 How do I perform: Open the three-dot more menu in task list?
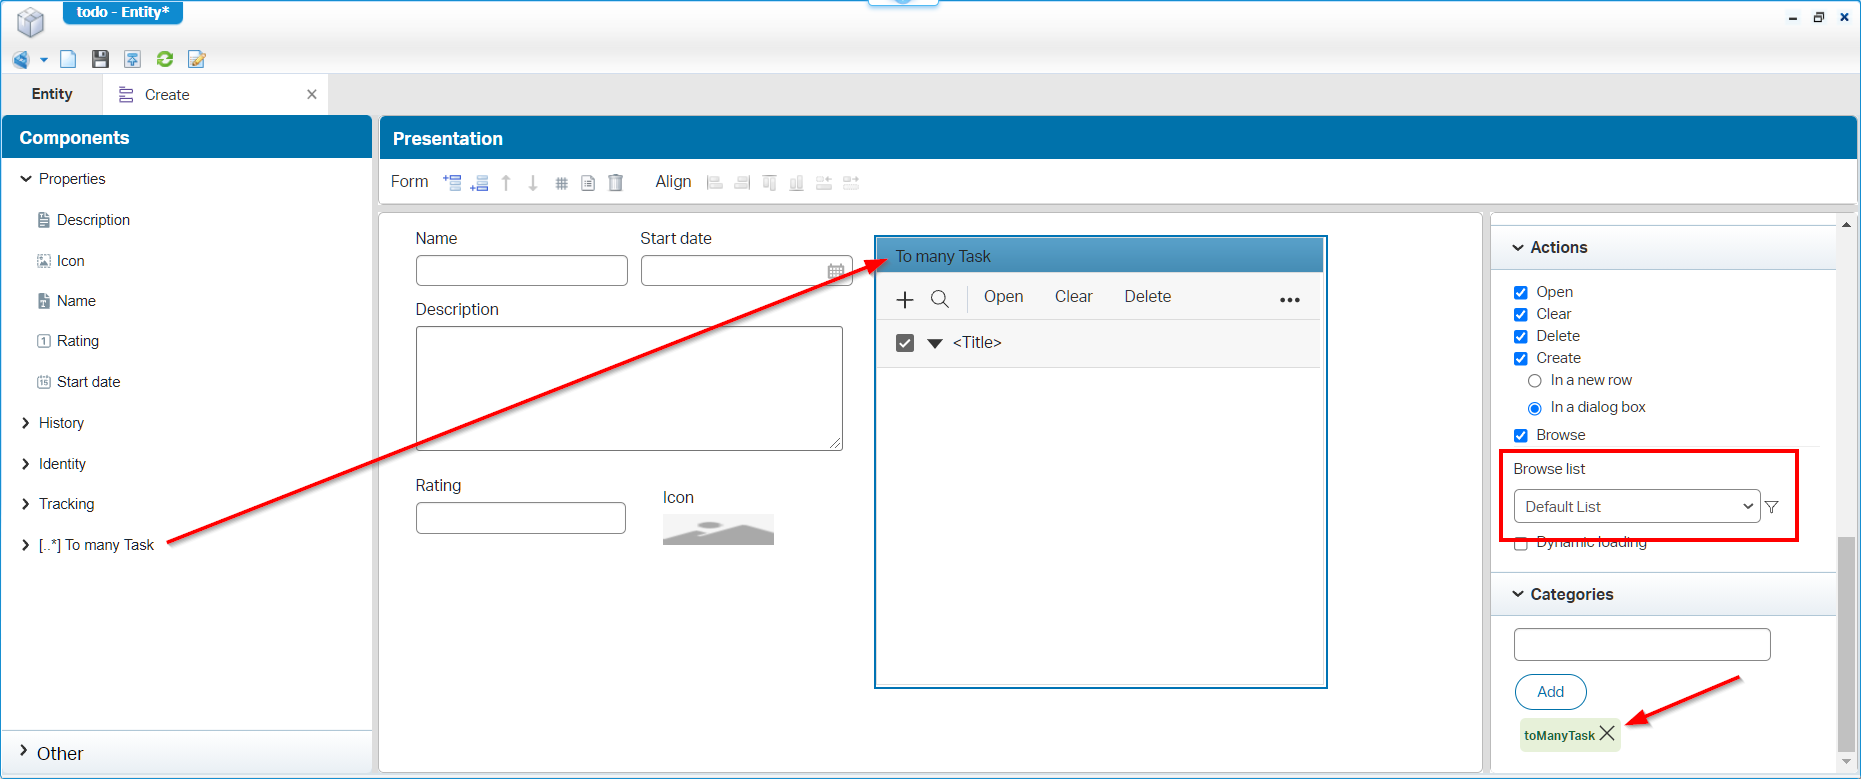(1289, 300)
